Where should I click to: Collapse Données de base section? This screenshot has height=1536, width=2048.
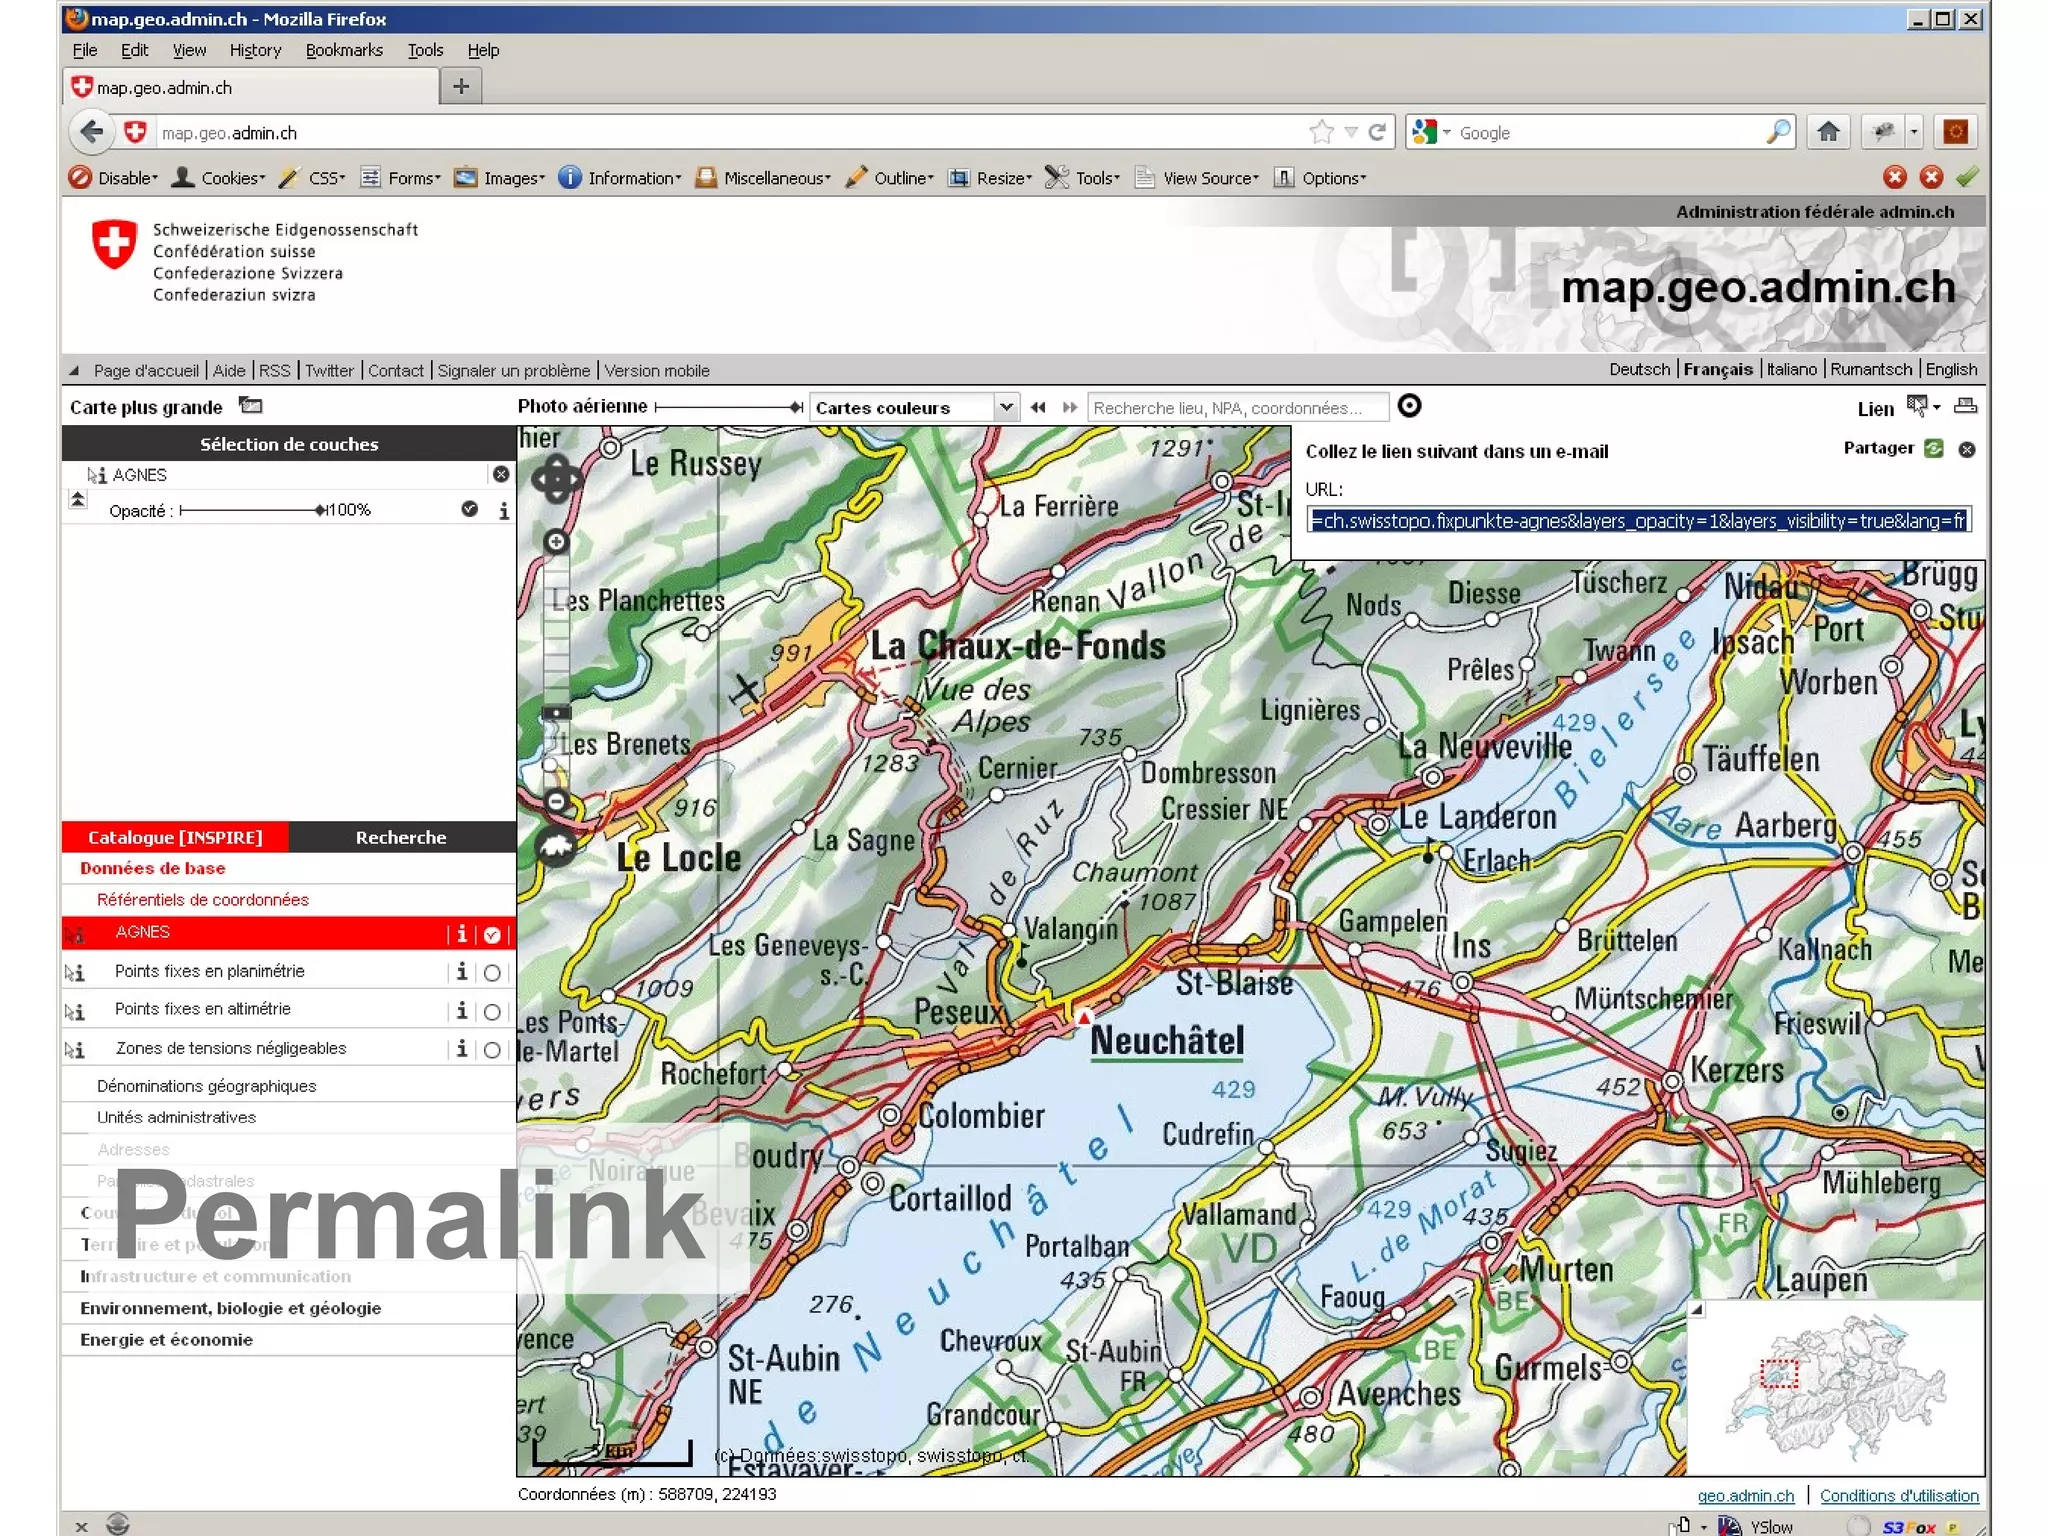pyautogui.click(x=152, y=868)
